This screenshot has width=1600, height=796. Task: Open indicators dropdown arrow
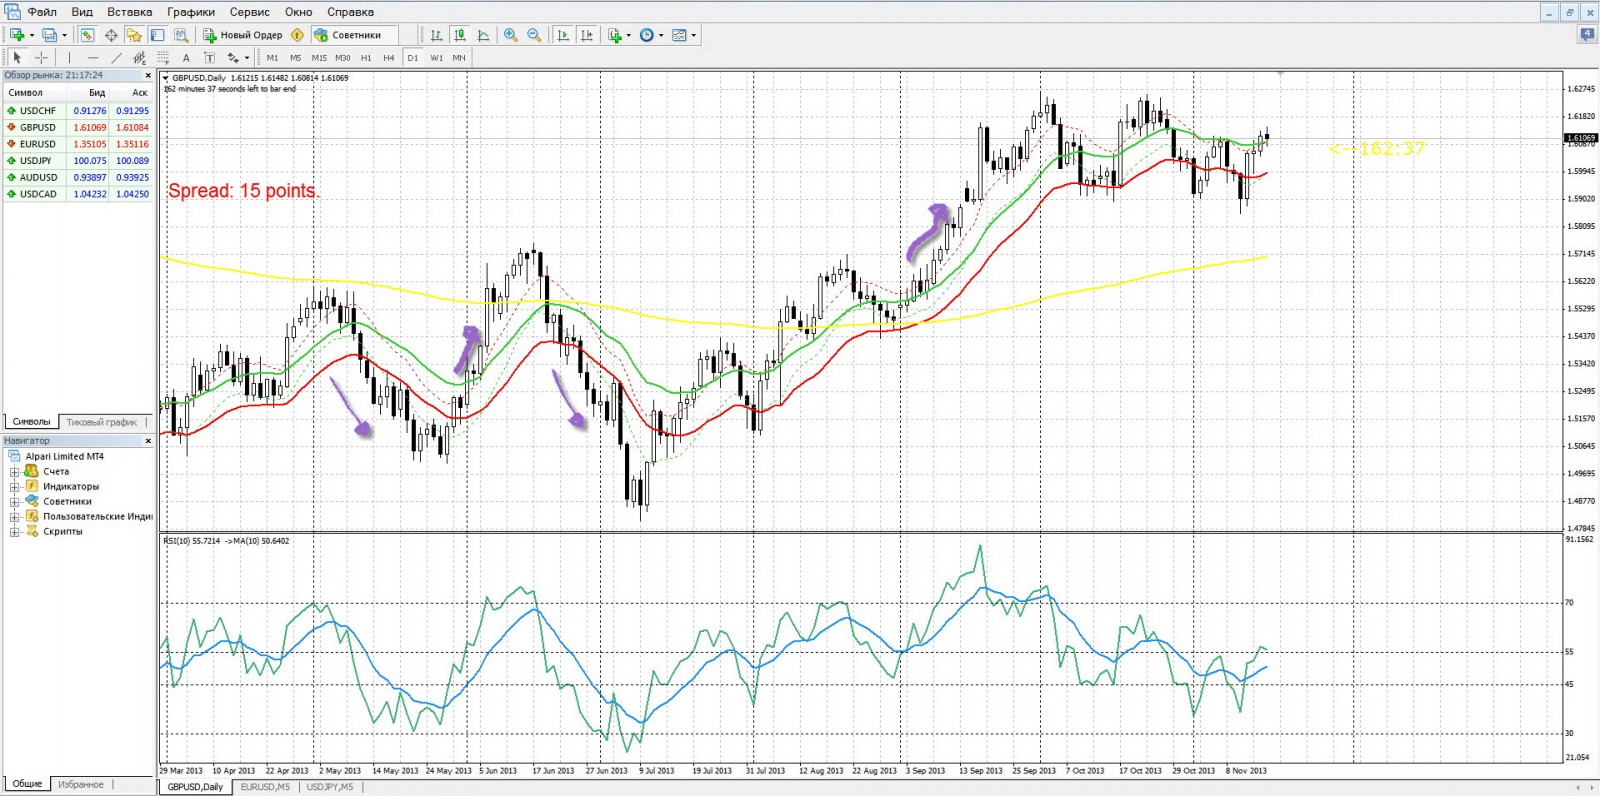629,35
